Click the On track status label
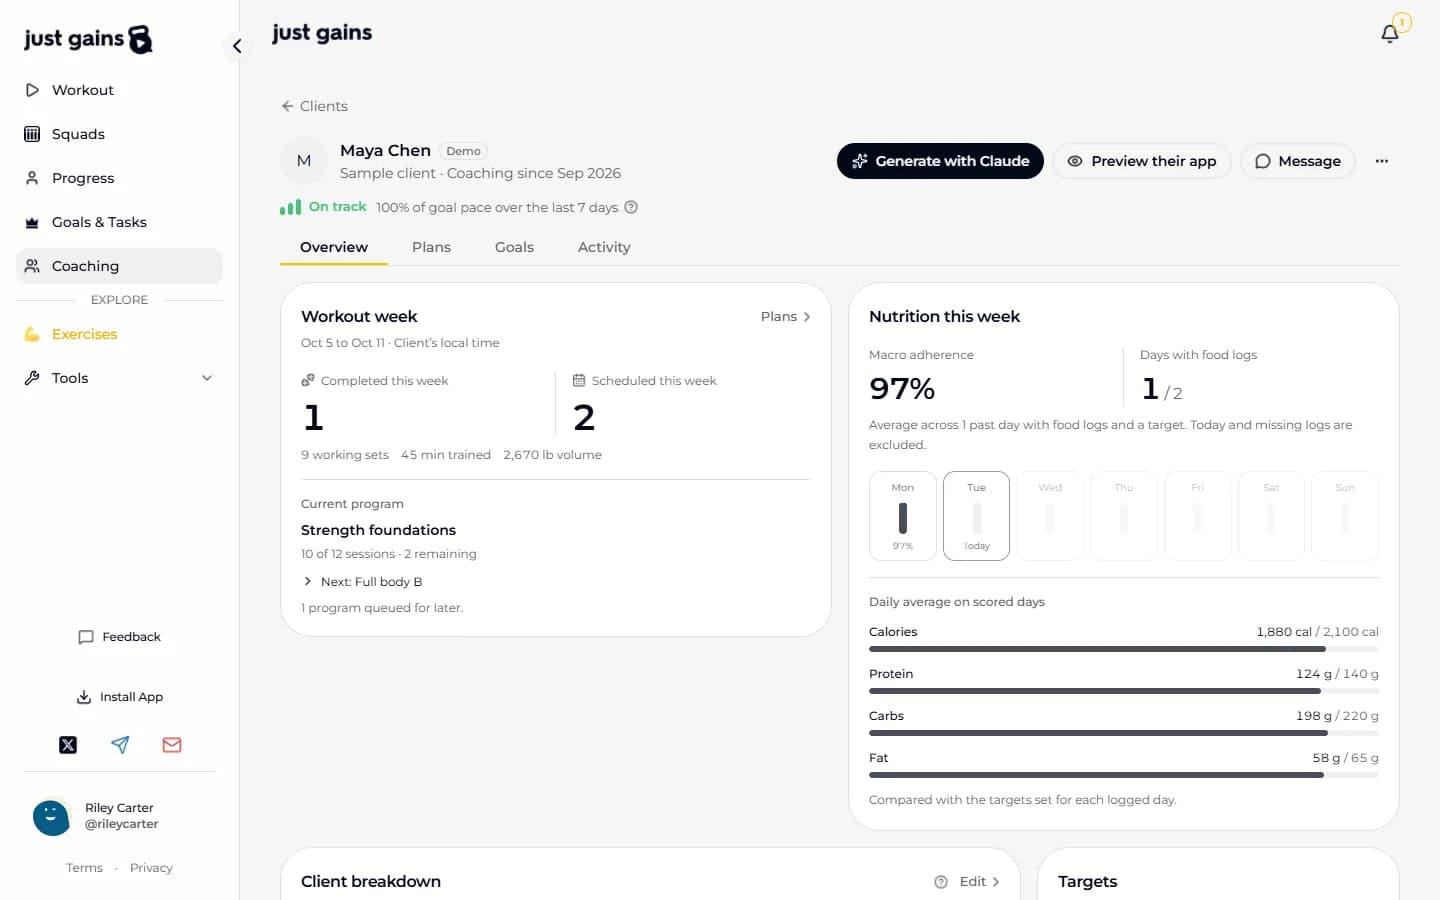Screen dimensions: 1440x900 pyautogui.click(x=338, y=207)
